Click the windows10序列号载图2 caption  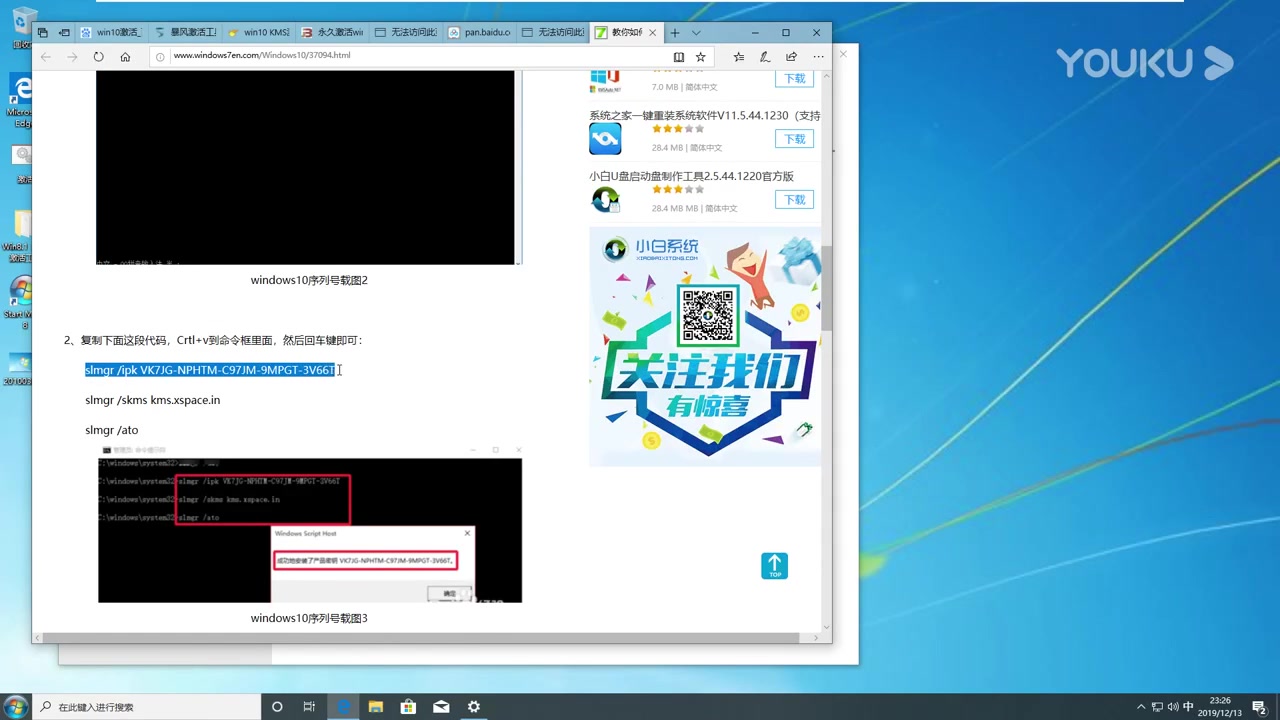pos(309,280)
